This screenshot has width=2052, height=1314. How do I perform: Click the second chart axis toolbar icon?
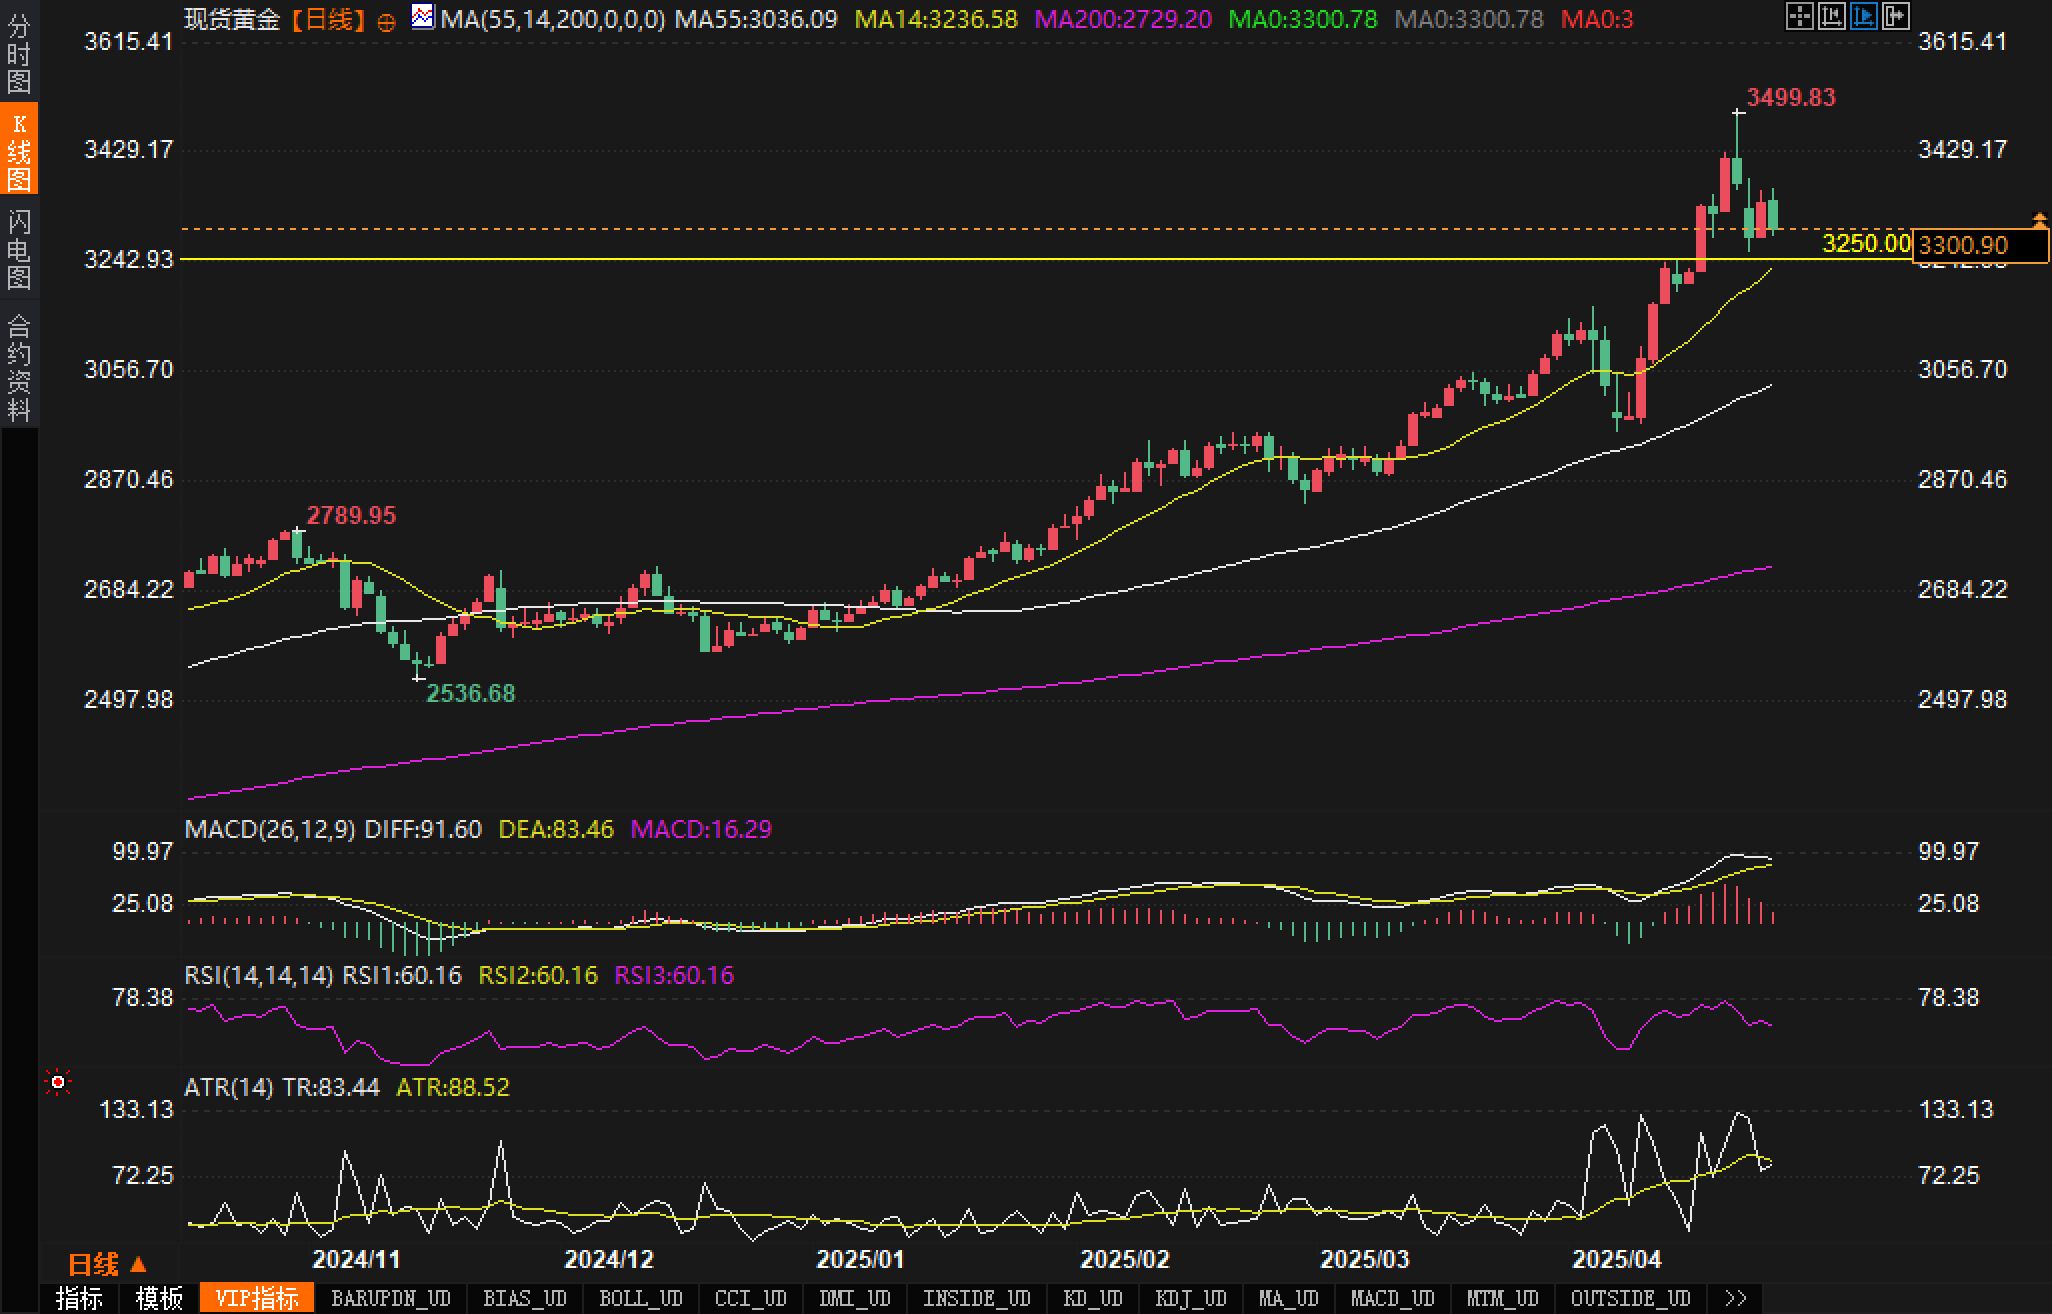coord(1831,16)
